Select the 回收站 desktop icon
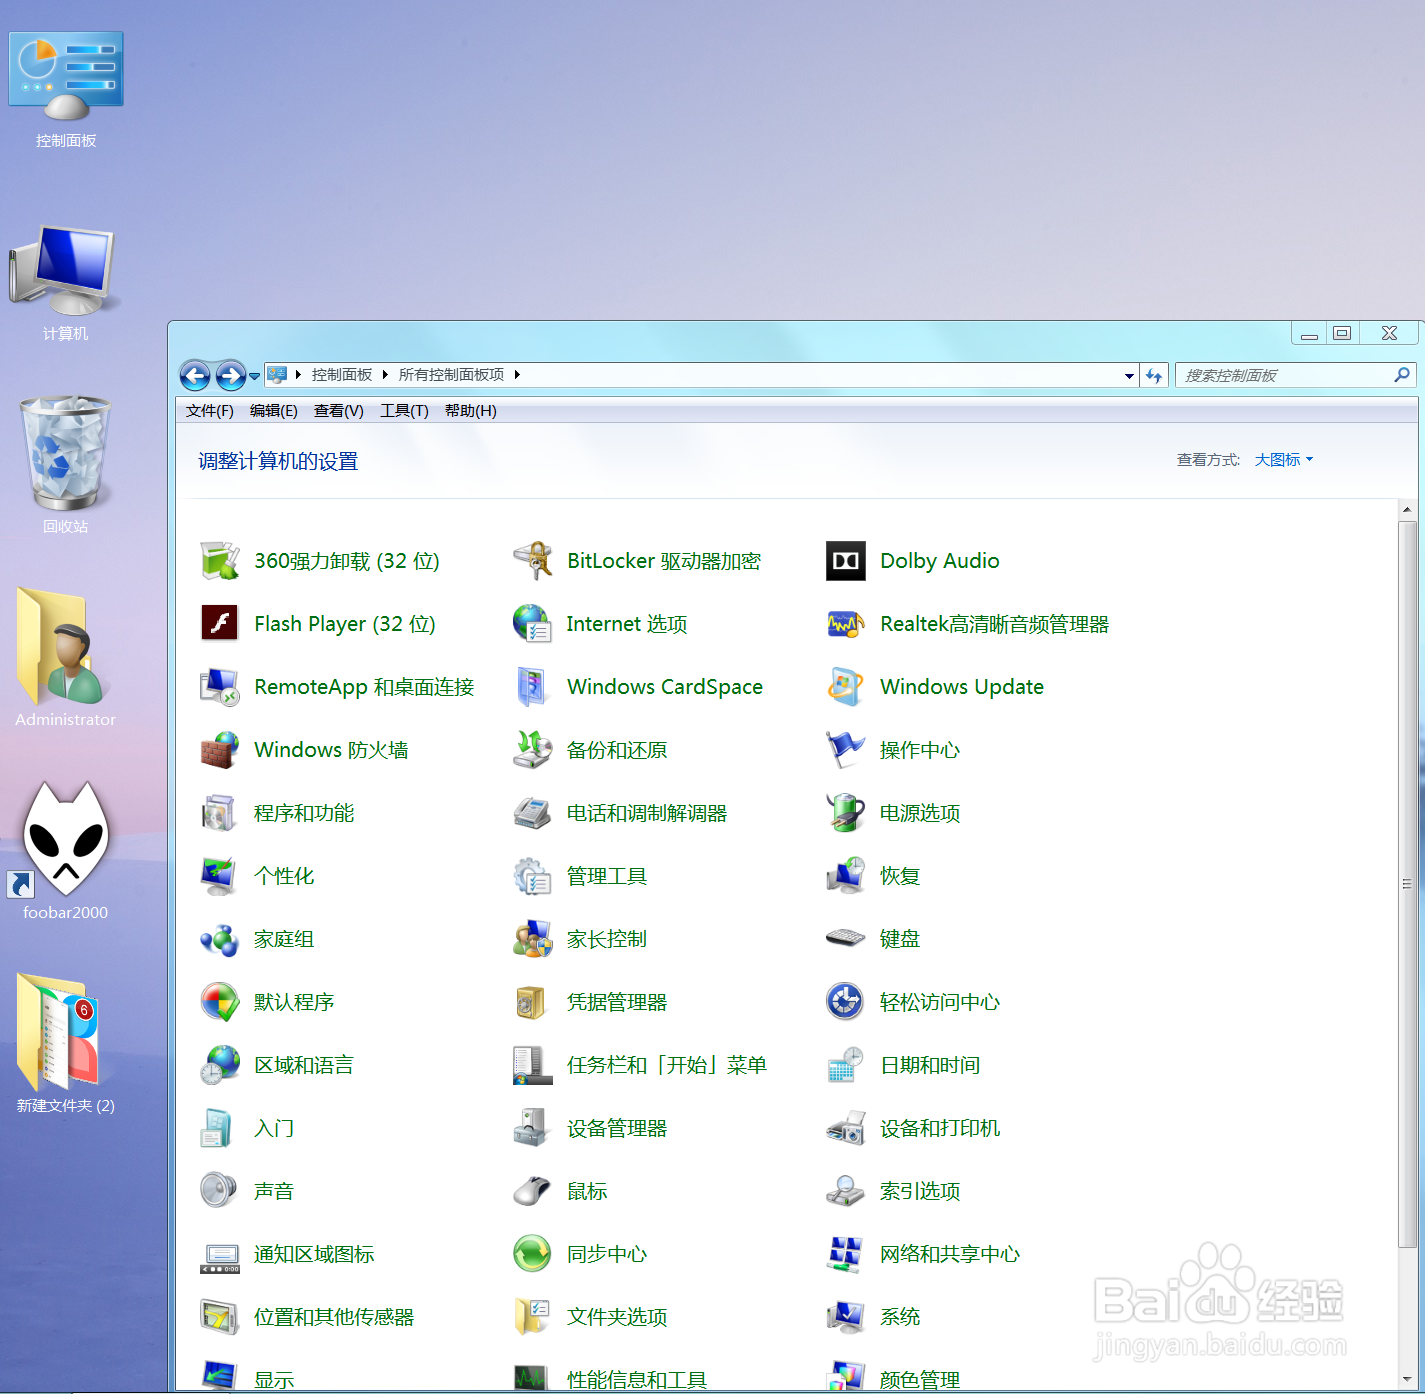Image resolution: width=1425 pixels, height=1394 pixels. click(x=65, y=464)
